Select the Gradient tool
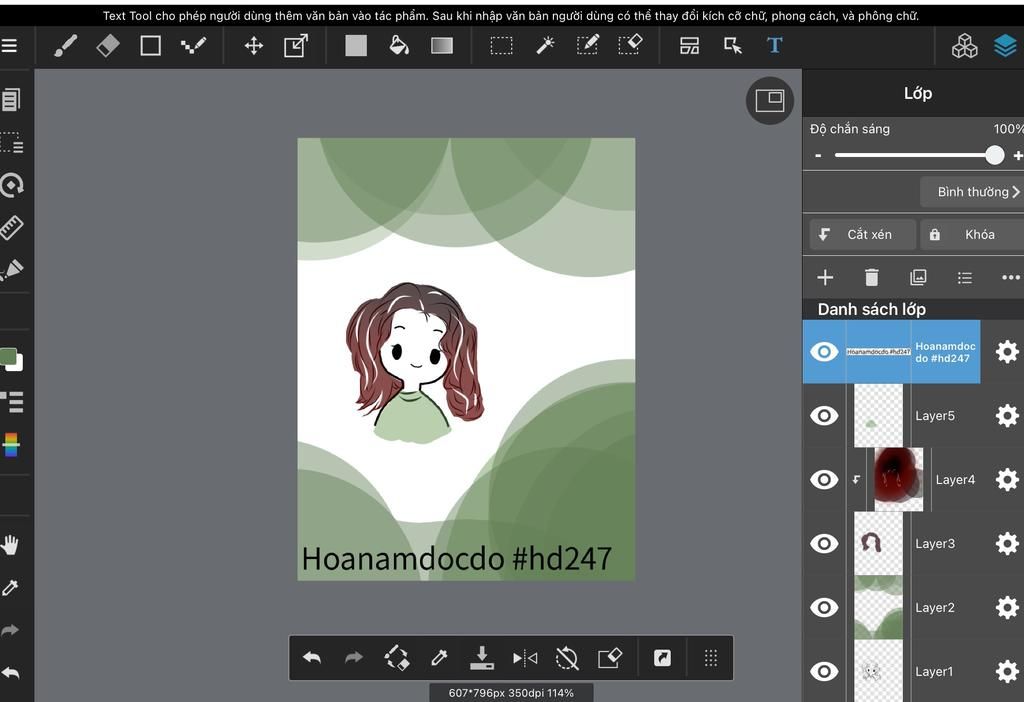 442,46
